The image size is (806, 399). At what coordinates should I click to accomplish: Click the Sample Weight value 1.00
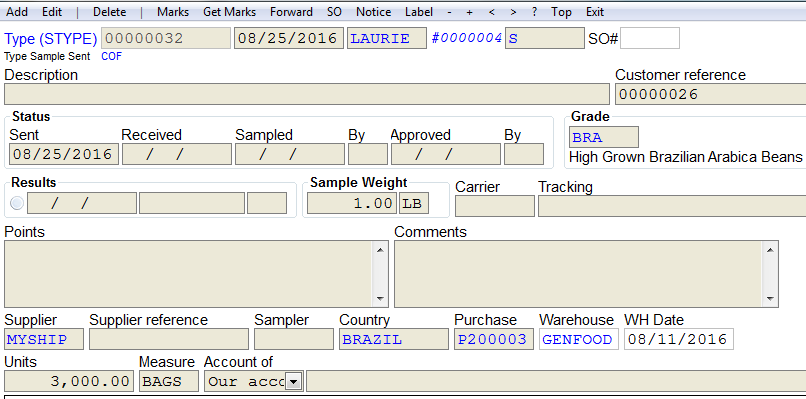(352, 203)
